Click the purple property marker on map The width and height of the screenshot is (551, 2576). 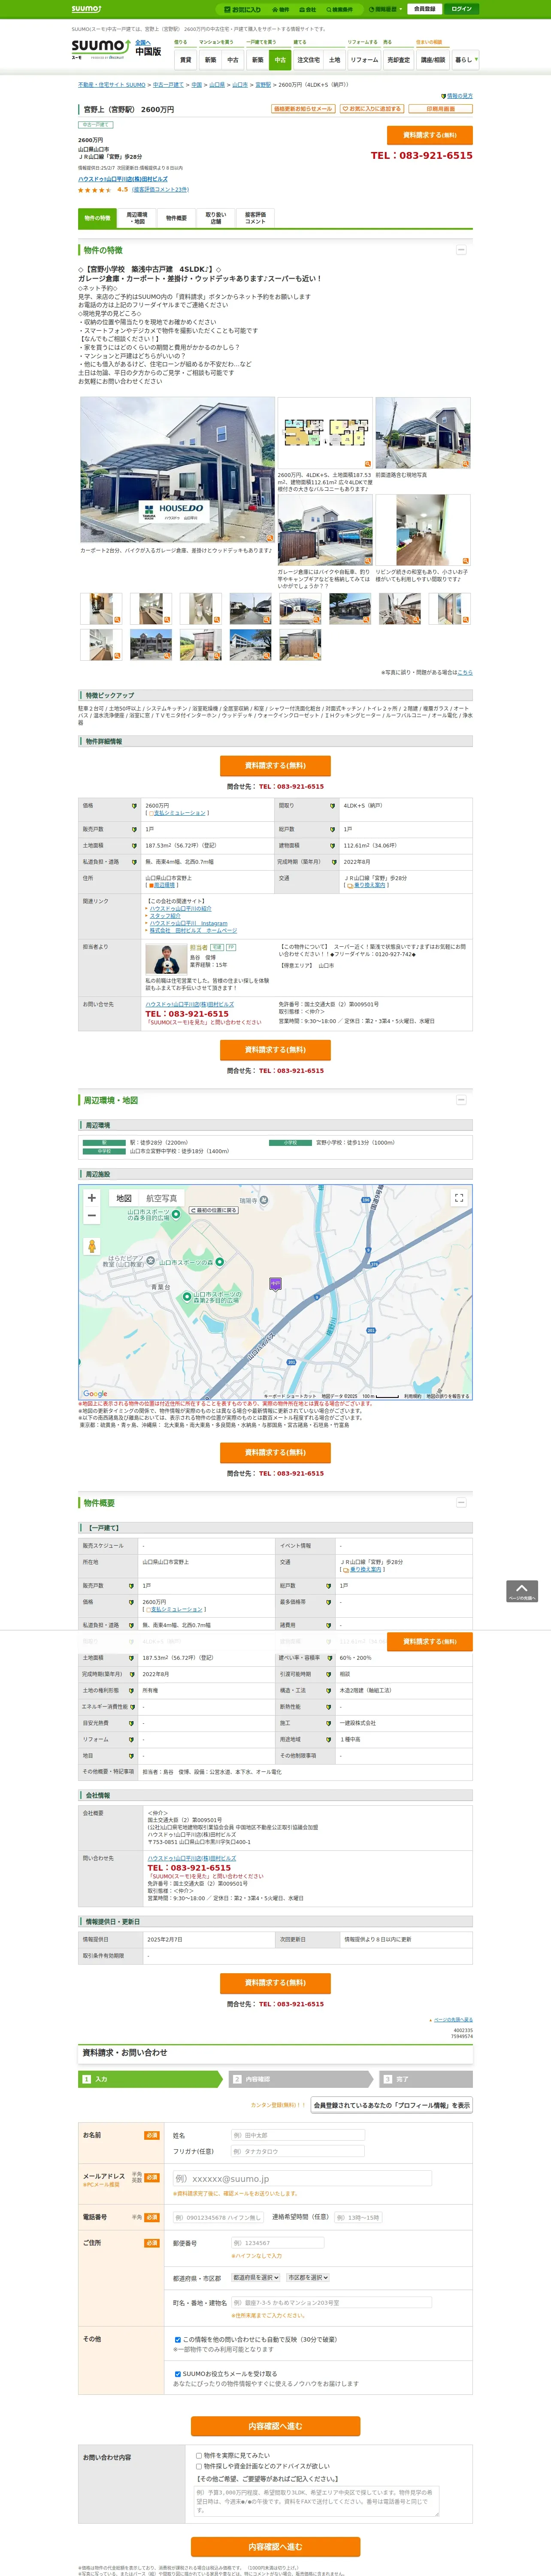[x=275, y=1284]
